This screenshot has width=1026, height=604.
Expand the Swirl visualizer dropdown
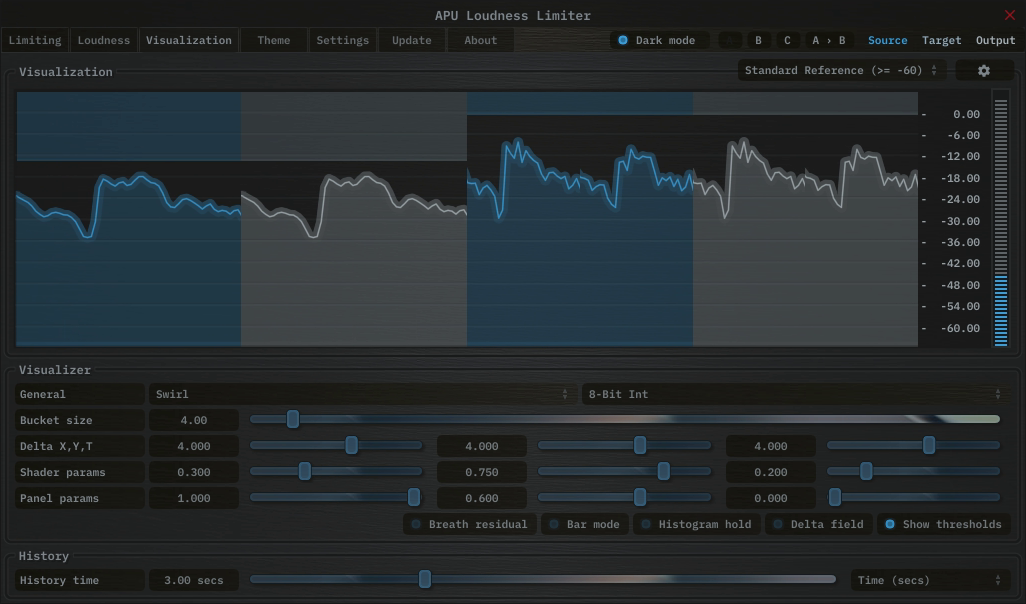(361, 394)
